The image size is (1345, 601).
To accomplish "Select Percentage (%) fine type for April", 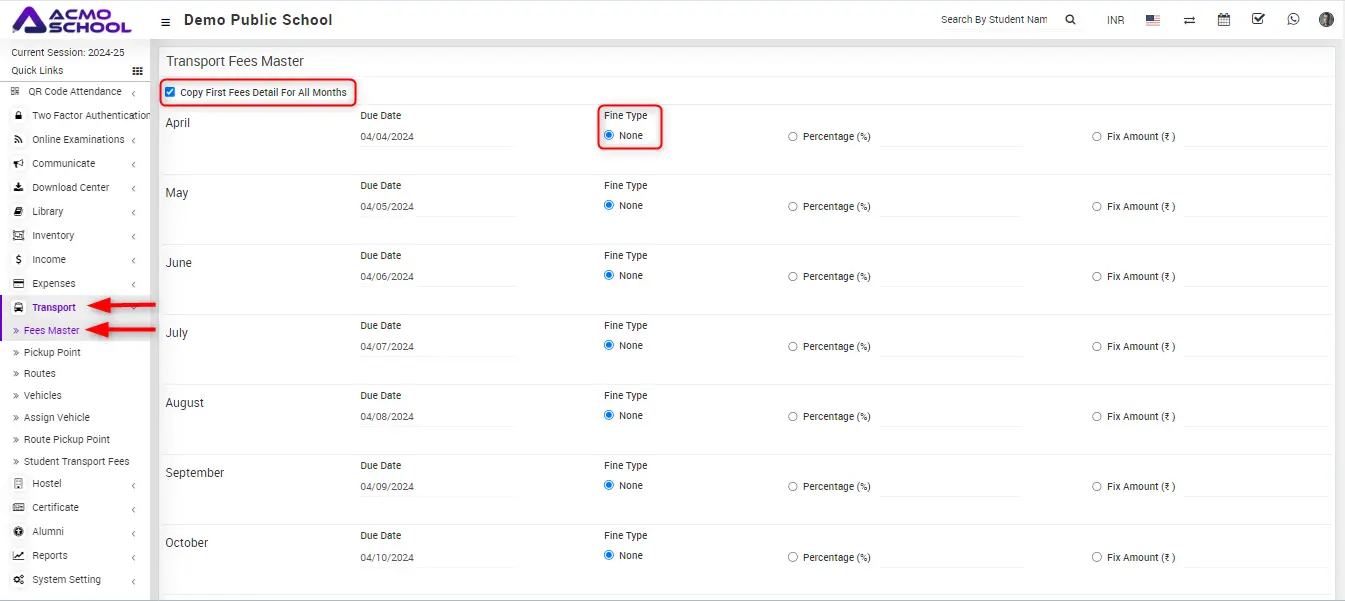I will (x=793, y=137).
